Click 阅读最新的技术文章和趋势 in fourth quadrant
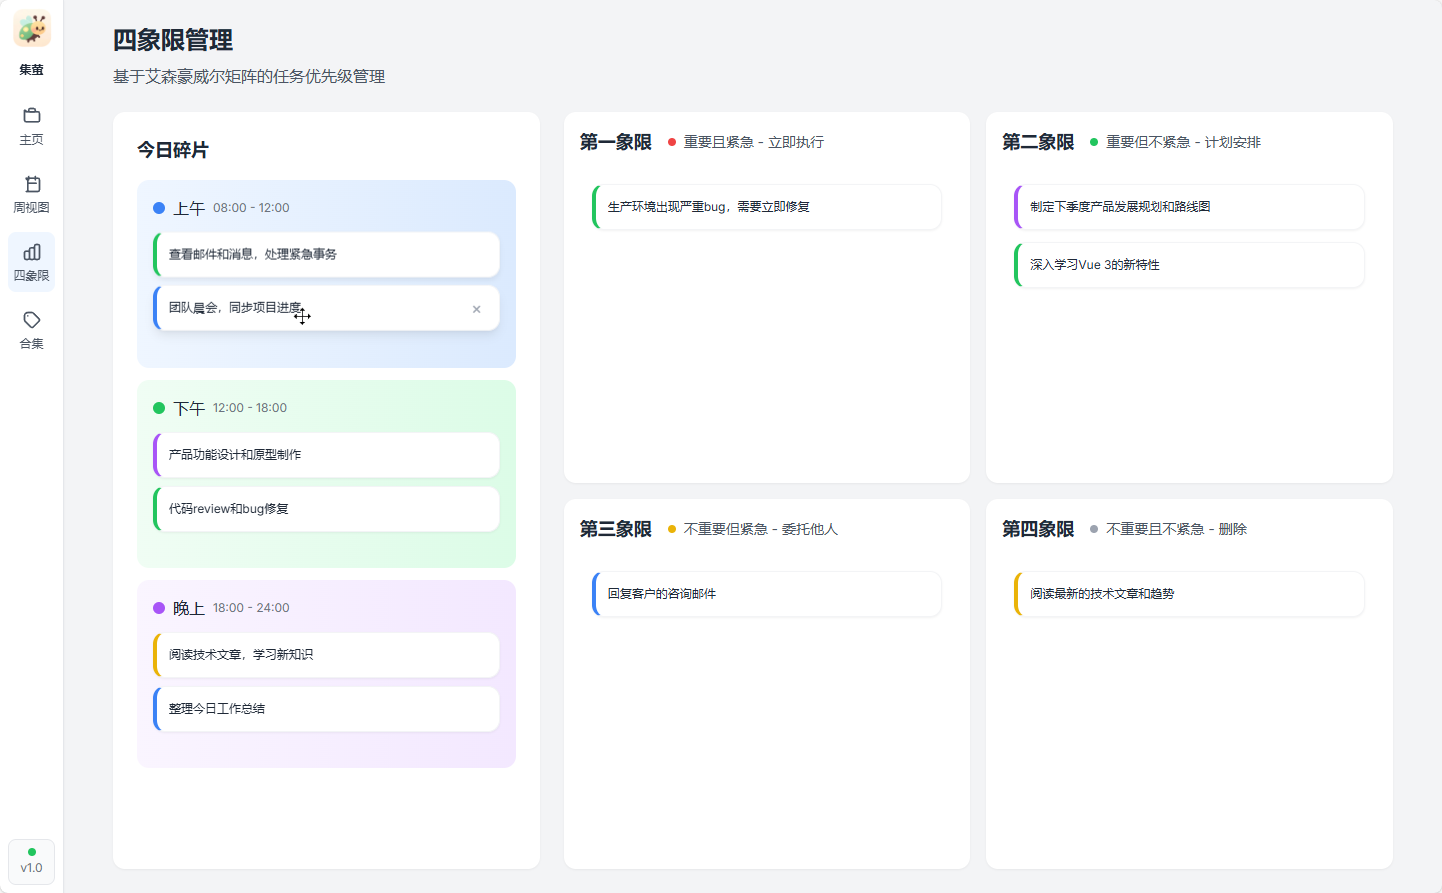The width and height of the screenshot is (1442, 893). (x=1189, y=594)
